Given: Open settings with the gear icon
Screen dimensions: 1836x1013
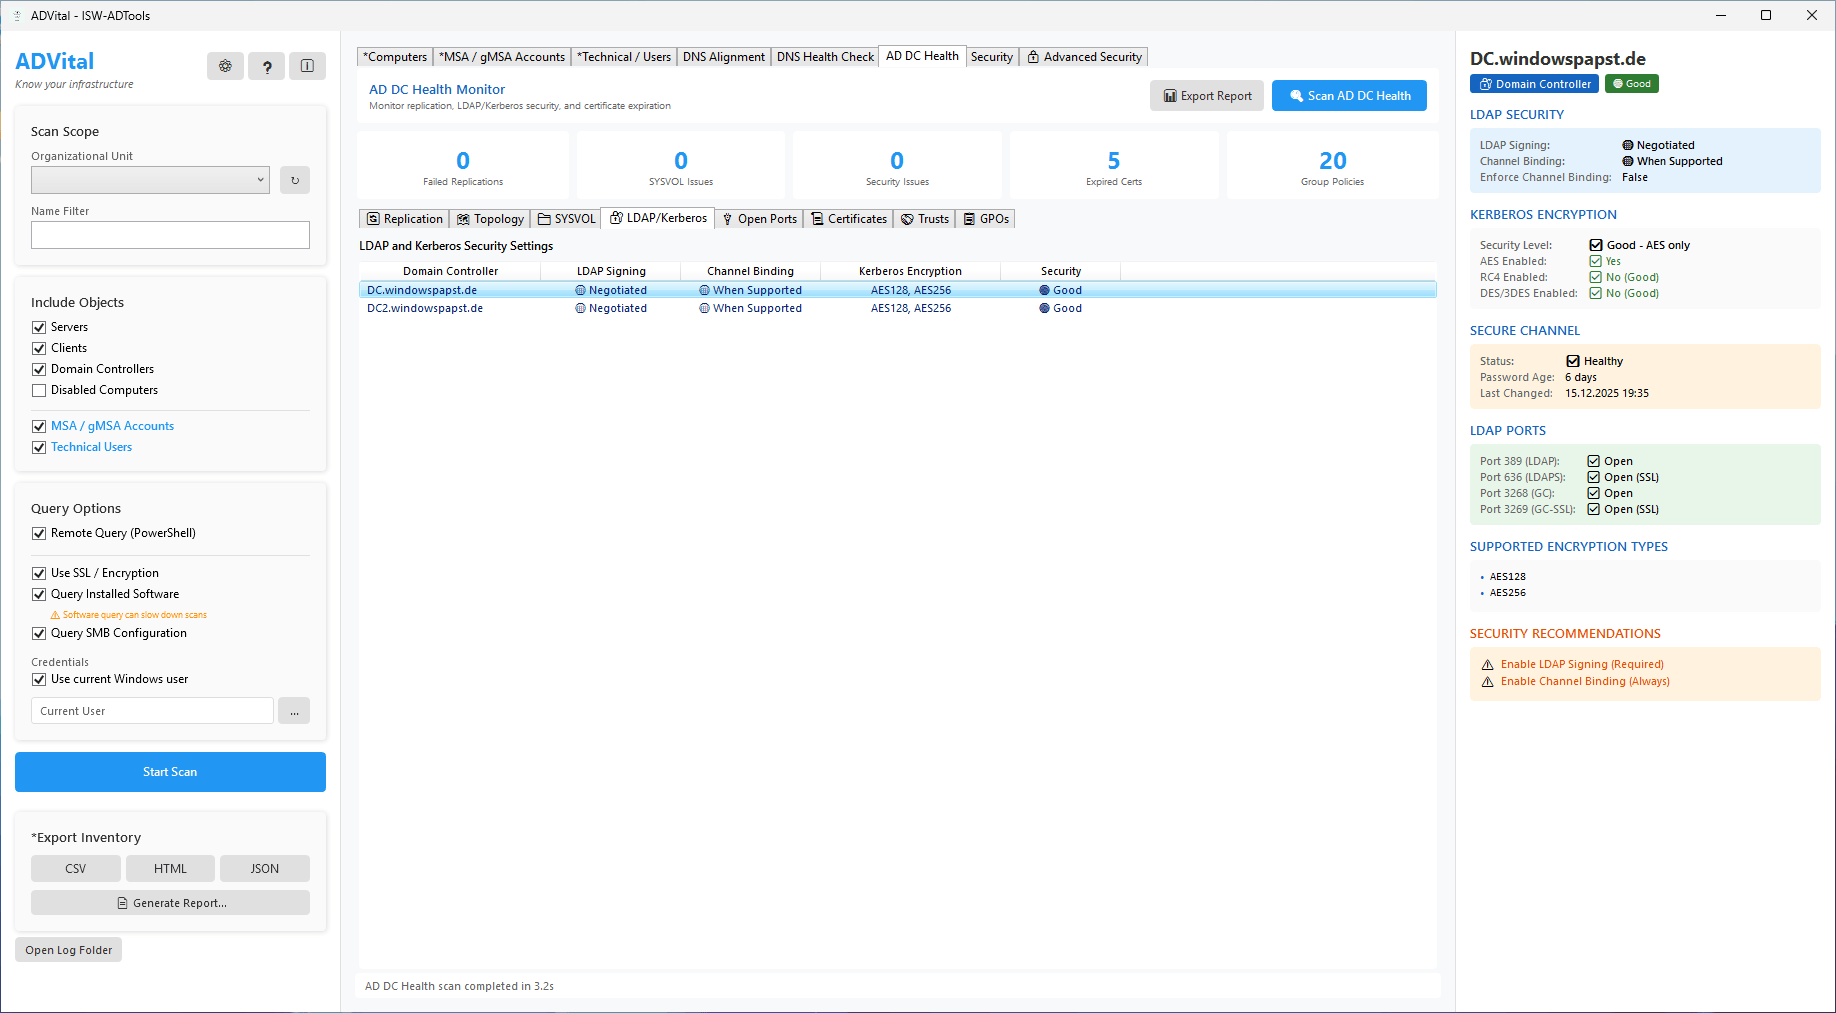Looking at the screenshot, I should tap(225, 66).
